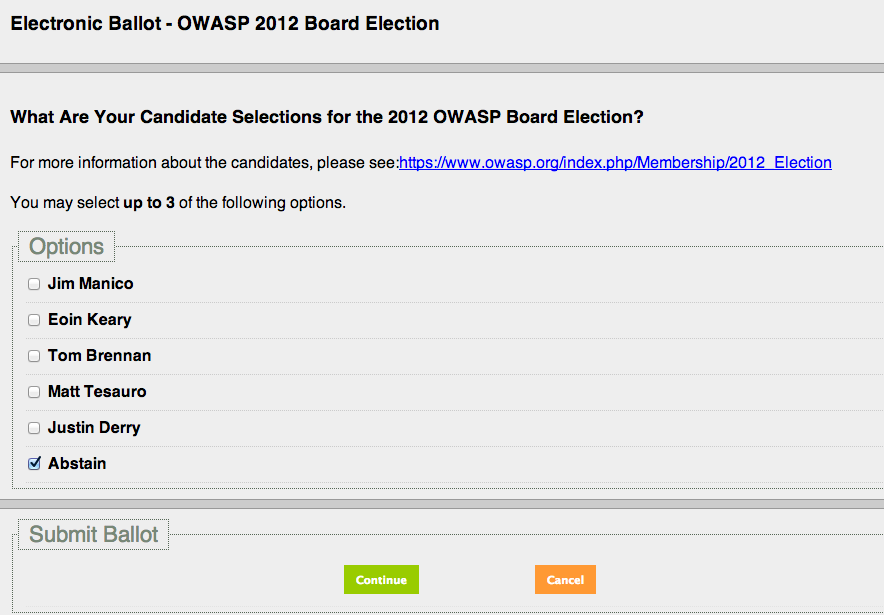The height and width of the screenshot is (615, 884).
Task: Check the Jim Manico checkbox
Action: point(34,284)
